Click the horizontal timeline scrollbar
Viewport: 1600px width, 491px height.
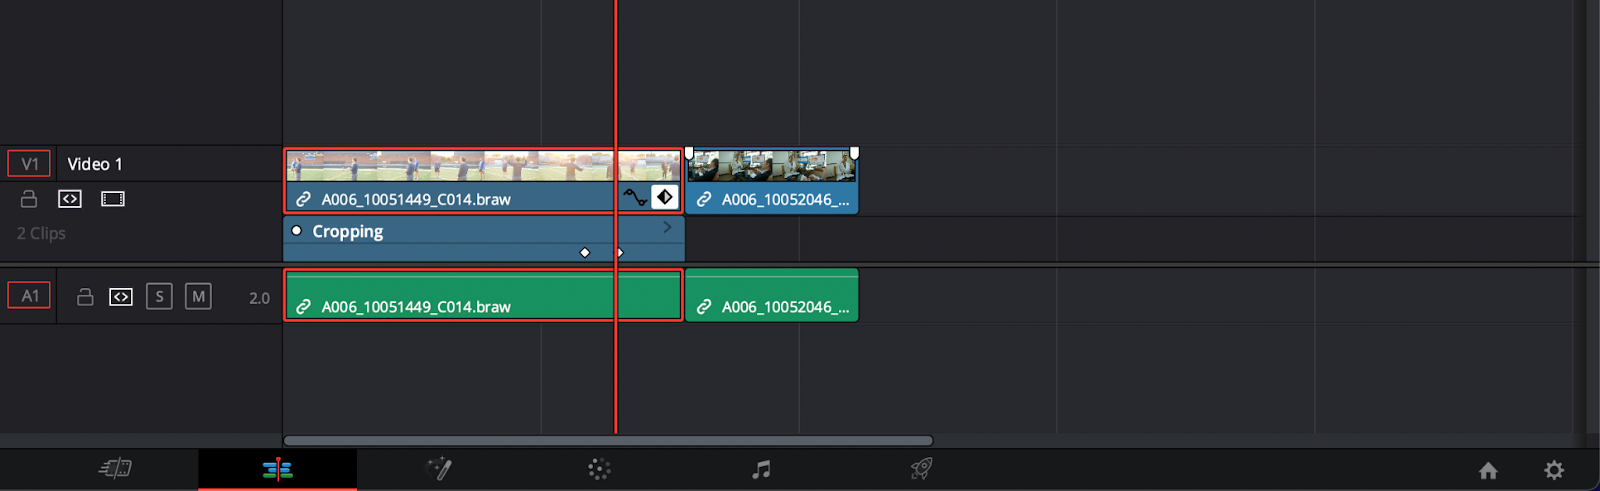[x=608, y=440]
